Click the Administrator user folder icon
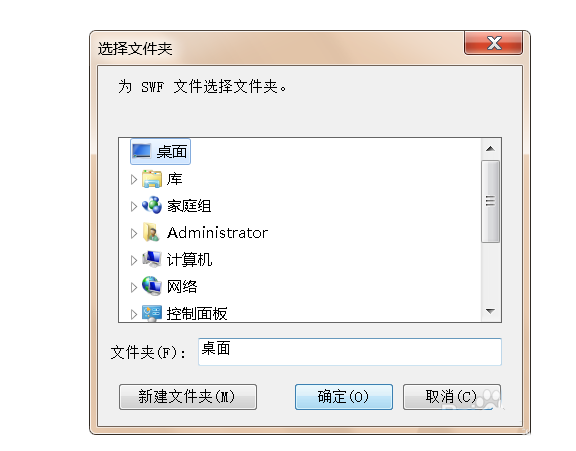 152,232
